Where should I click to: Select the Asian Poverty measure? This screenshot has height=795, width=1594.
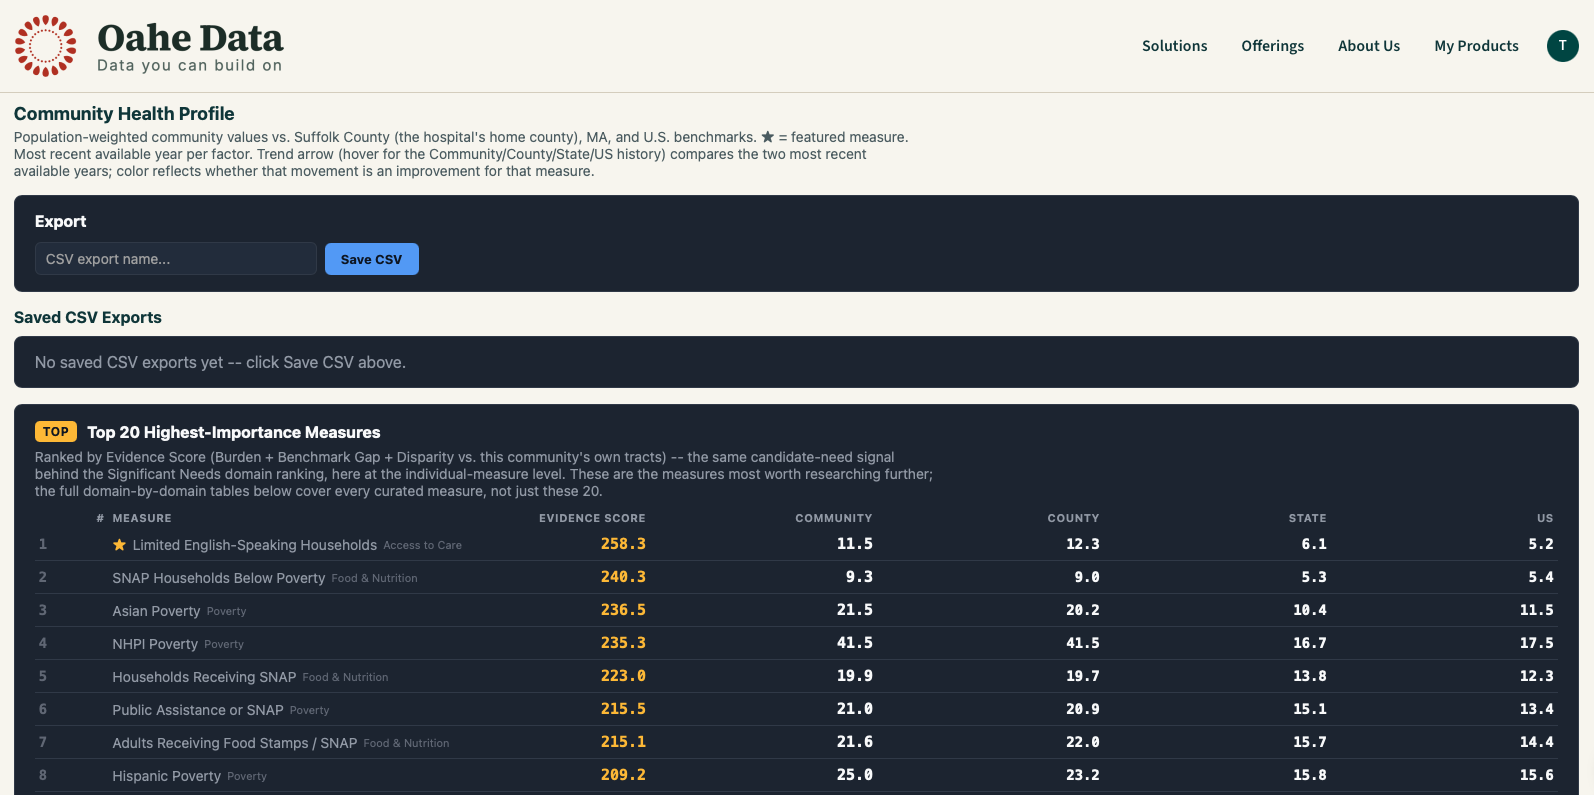(156, 611)
